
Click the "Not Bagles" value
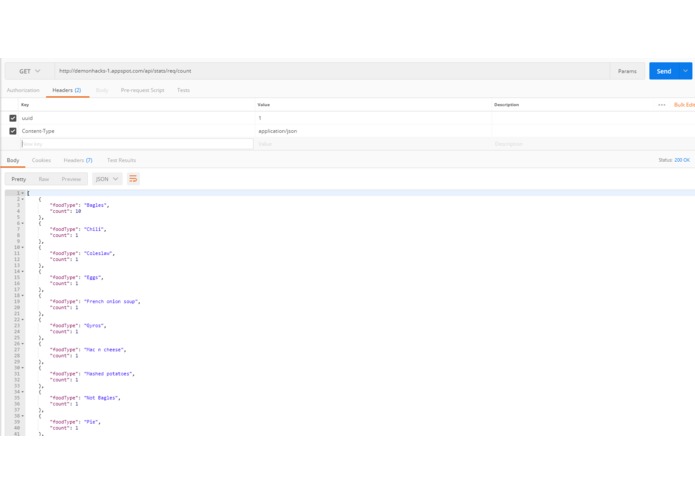pos(101,398)
